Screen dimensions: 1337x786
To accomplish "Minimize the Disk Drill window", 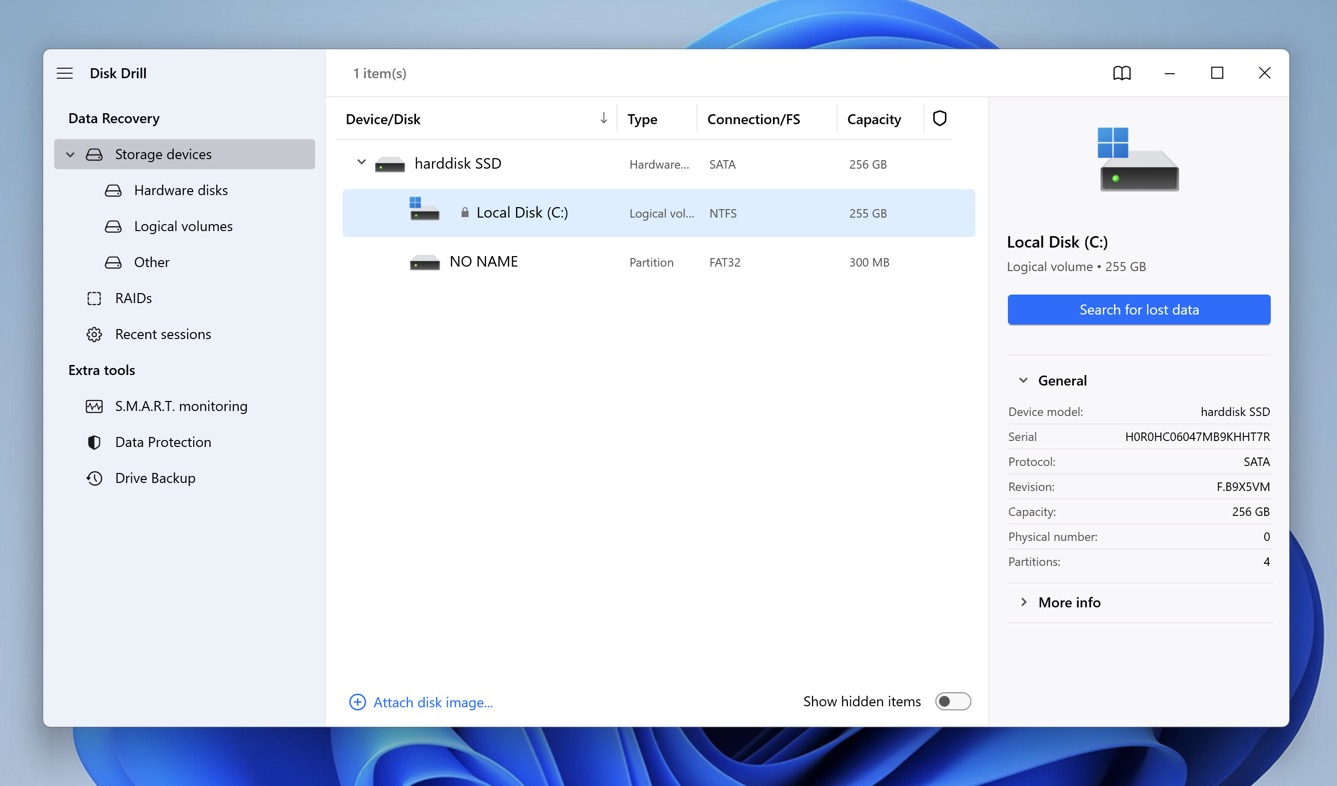I will [1169, 73].
